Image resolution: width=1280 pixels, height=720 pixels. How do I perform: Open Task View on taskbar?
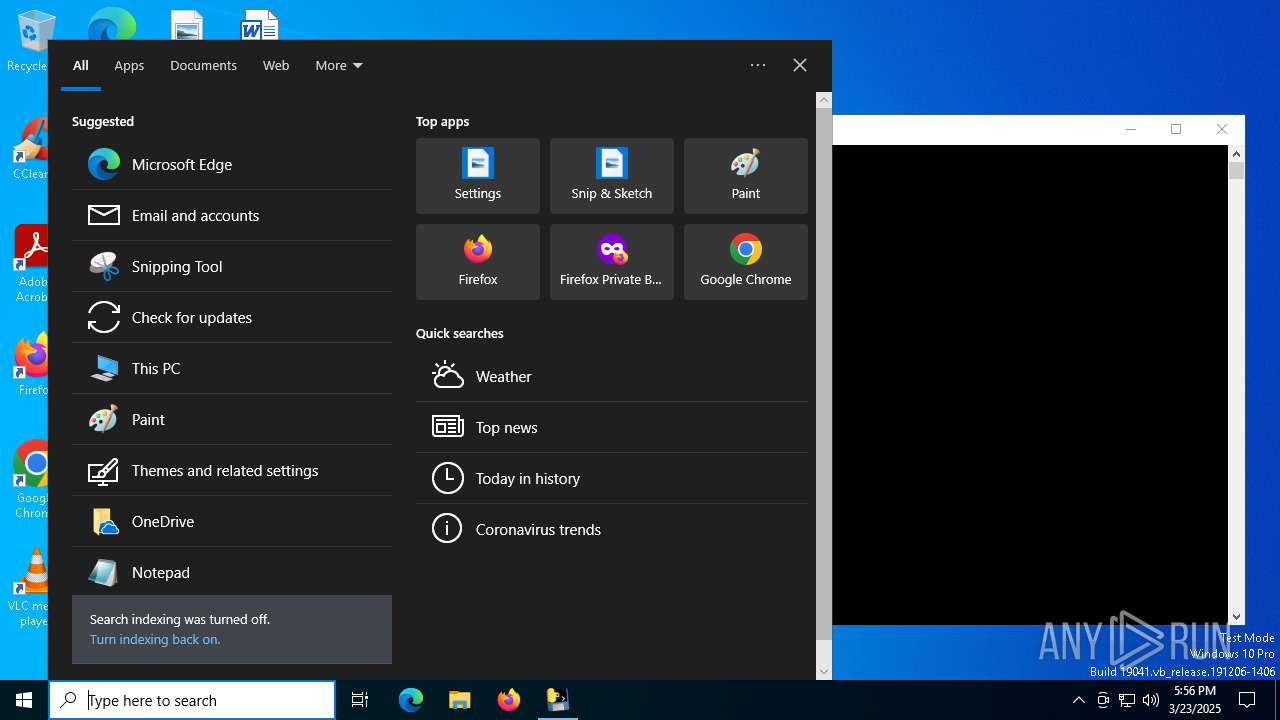360,700
